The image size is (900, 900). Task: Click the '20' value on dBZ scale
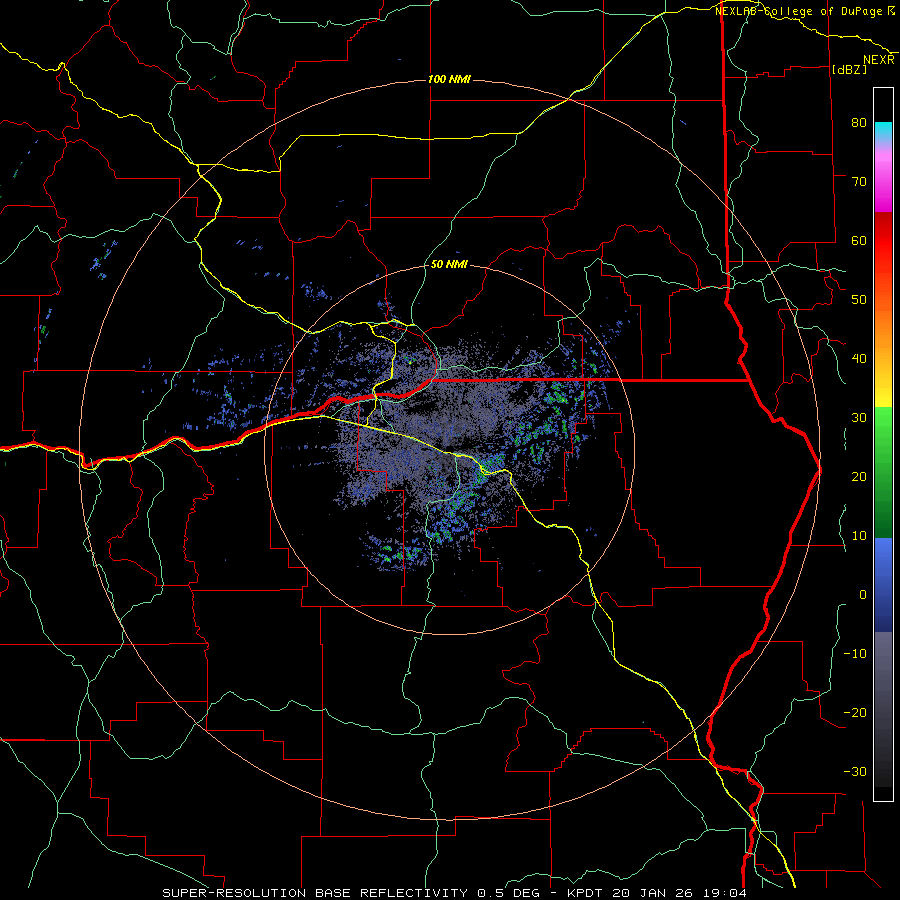tap(859, 476)
